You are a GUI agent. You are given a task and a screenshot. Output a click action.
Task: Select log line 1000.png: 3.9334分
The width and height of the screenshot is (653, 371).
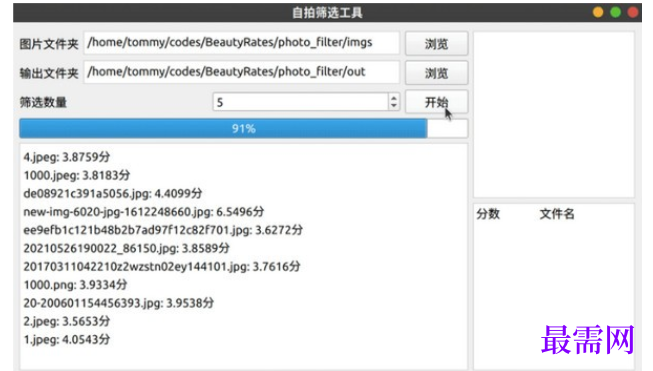(75, 285)
